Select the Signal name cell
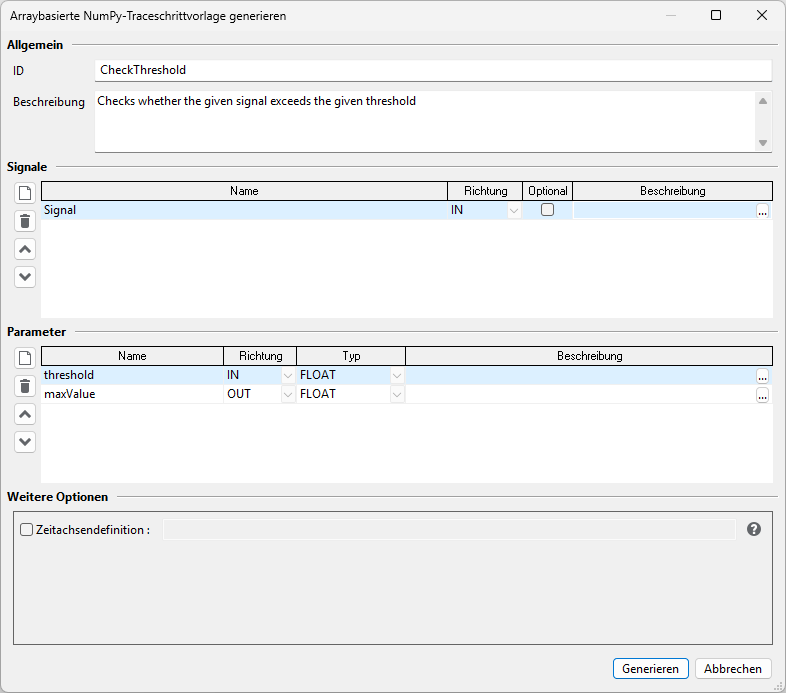The width and height of the screenshot is (786, 693). coord(244,210)
